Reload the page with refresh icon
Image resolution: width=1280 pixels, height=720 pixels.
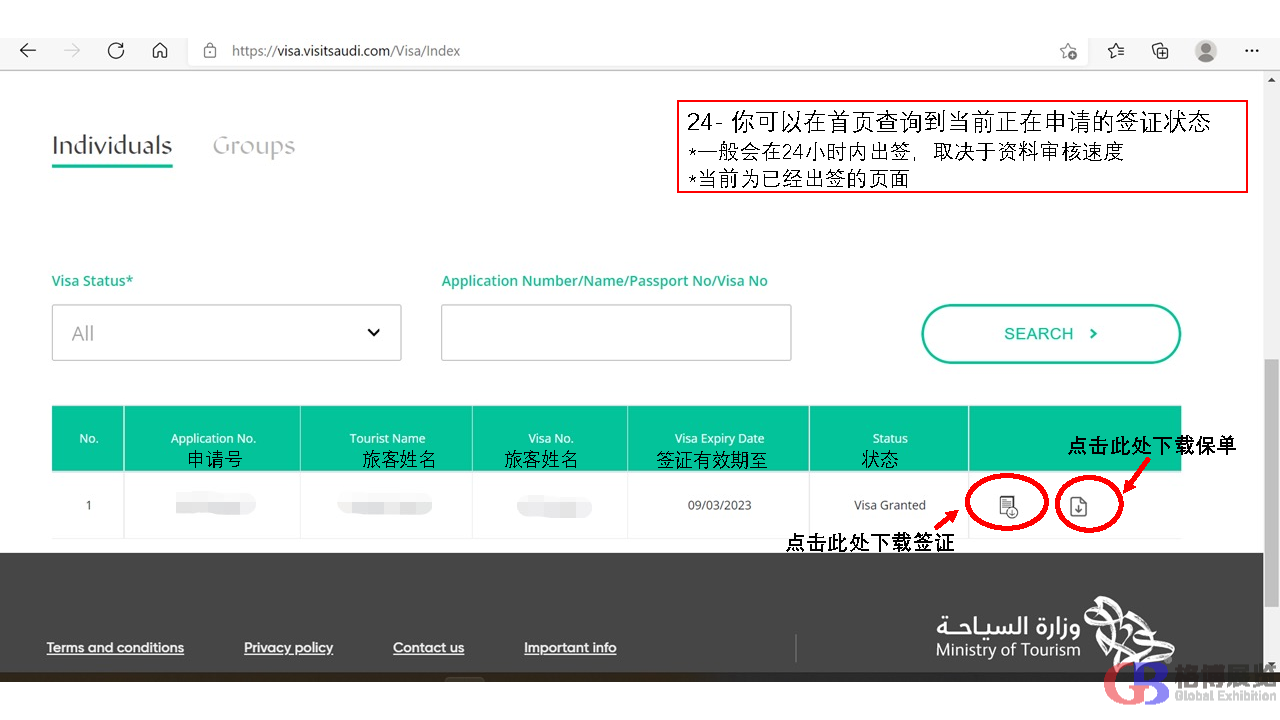pyautogui.click(x=116, y=51)
